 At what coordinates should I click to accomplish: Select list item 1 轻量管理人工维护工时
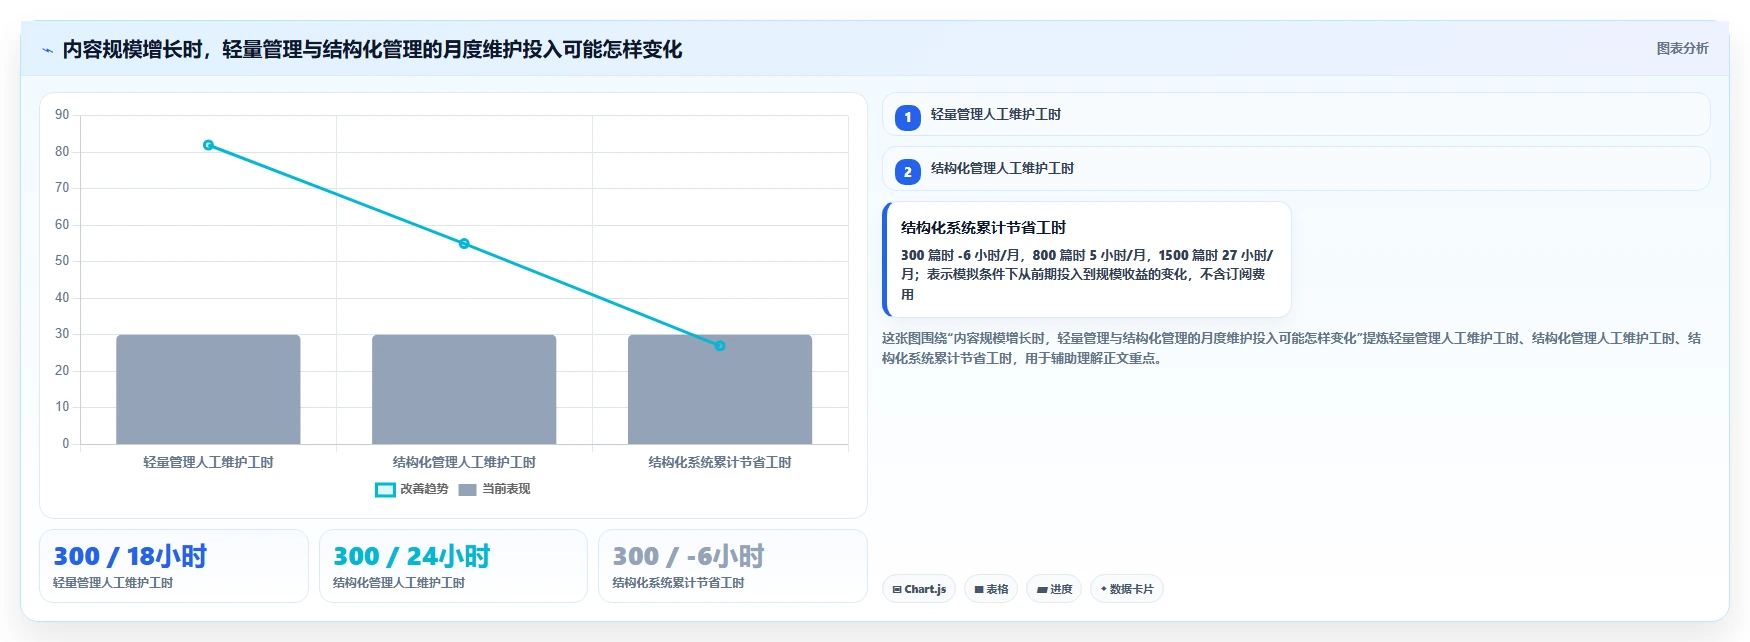[1296, 115]
